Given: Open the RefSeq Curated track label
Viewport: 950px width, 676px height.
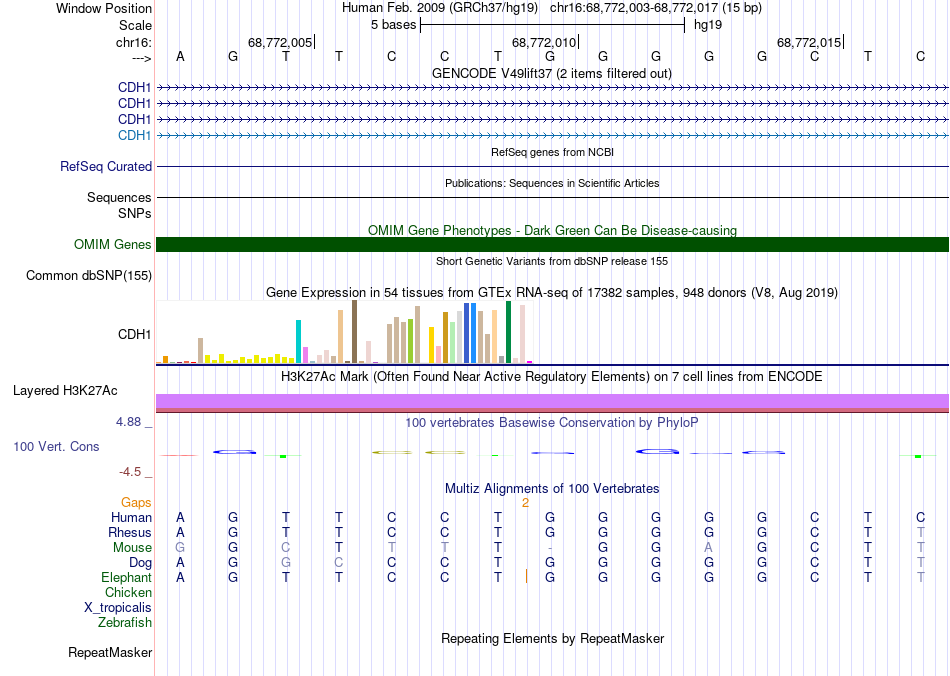Looking at the screenshot, I should [x=106, y=167].
